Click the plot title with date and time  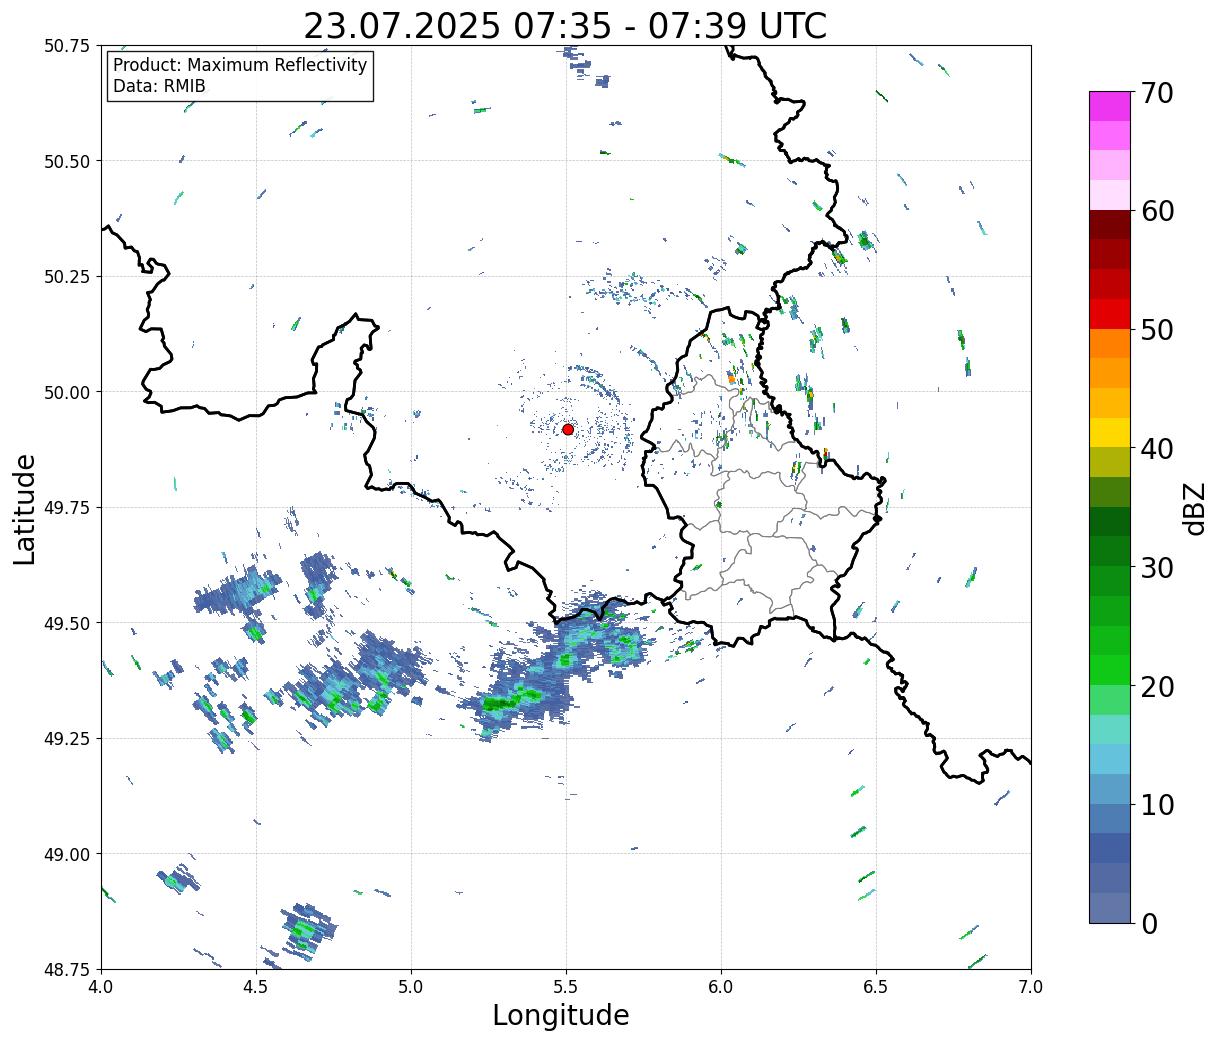pos(565,26)
